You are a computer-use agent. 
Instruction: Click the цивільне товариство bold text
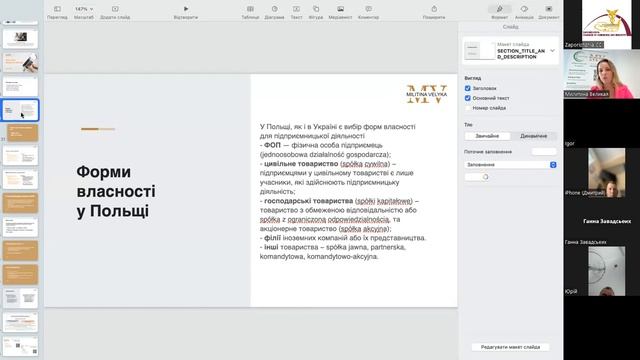(x=301, y=164)
